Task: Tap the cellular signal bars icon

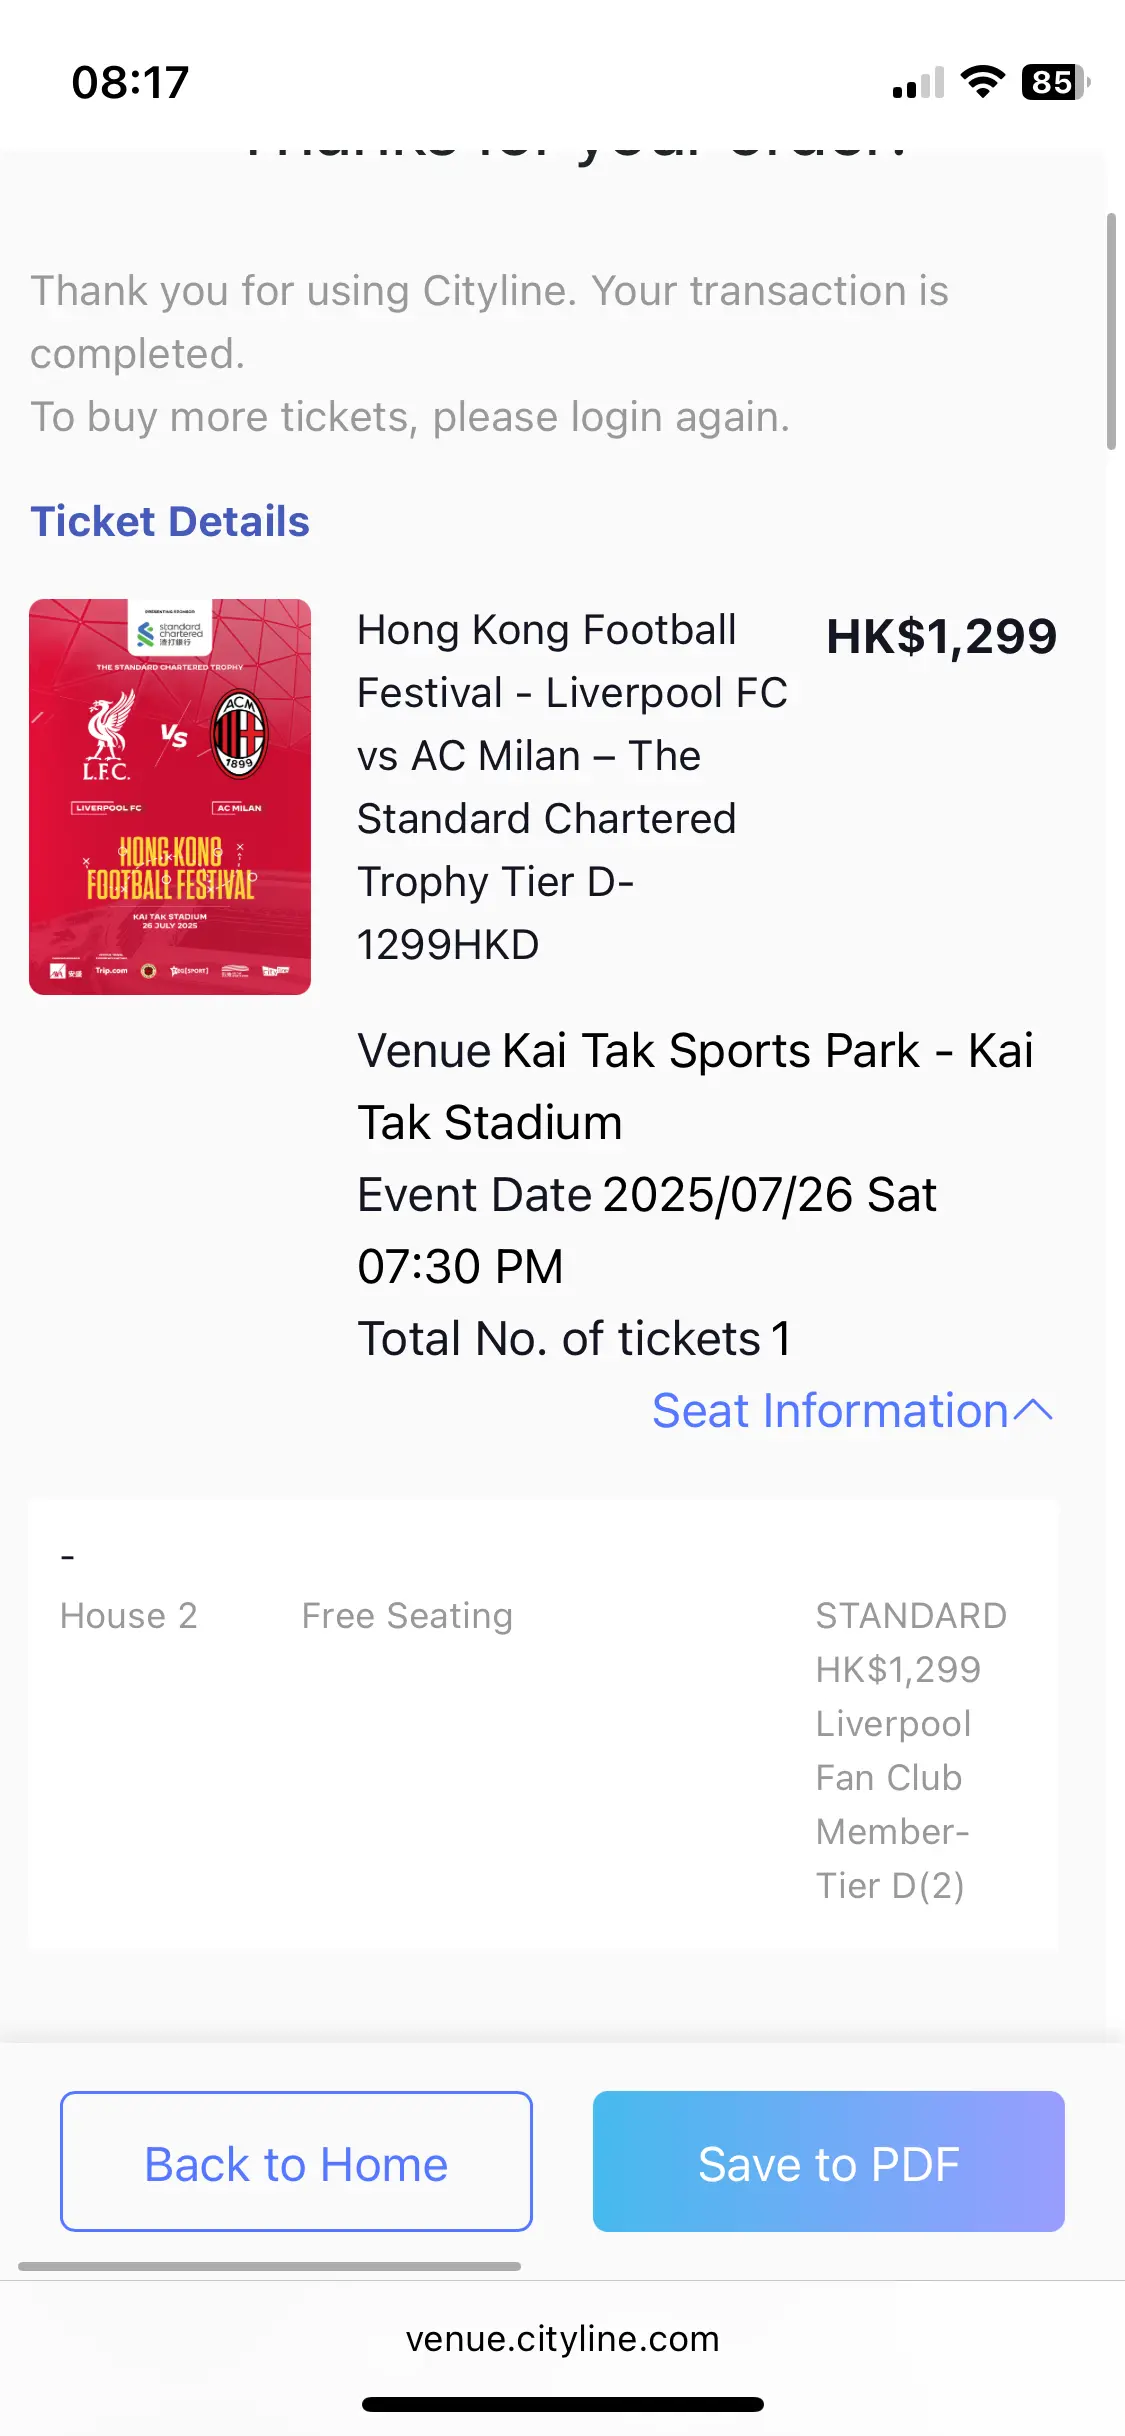Action: (918, 83)
